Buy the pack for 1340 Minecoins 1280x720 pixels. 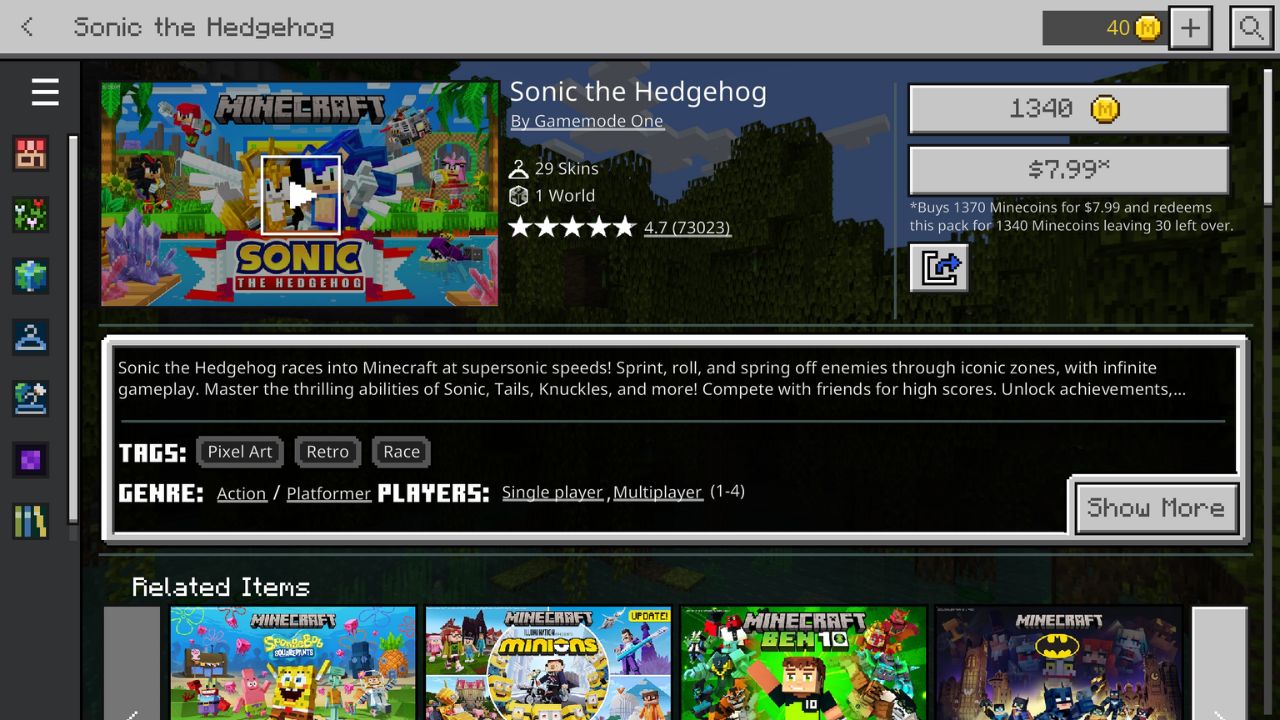pyautogui.click(x=1068, y=109)
